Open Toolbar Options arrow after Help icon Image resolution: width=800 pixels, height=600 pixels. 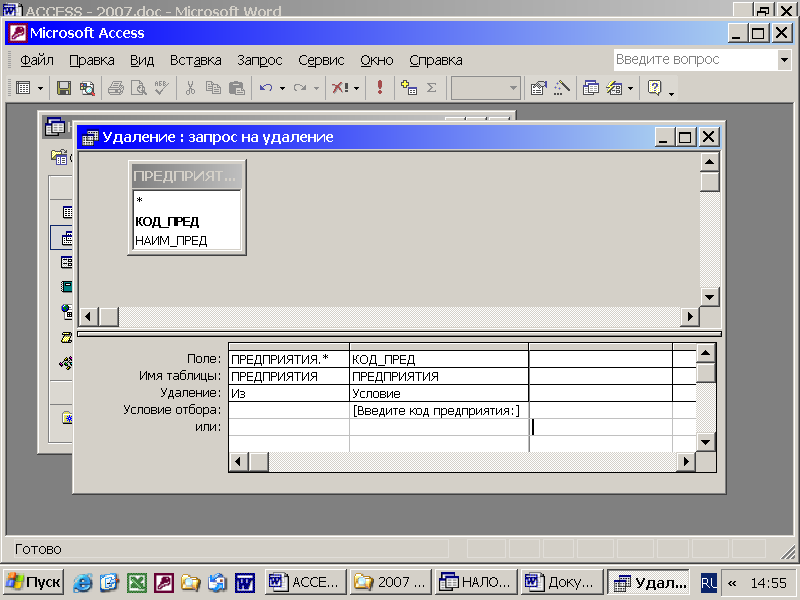671,93
